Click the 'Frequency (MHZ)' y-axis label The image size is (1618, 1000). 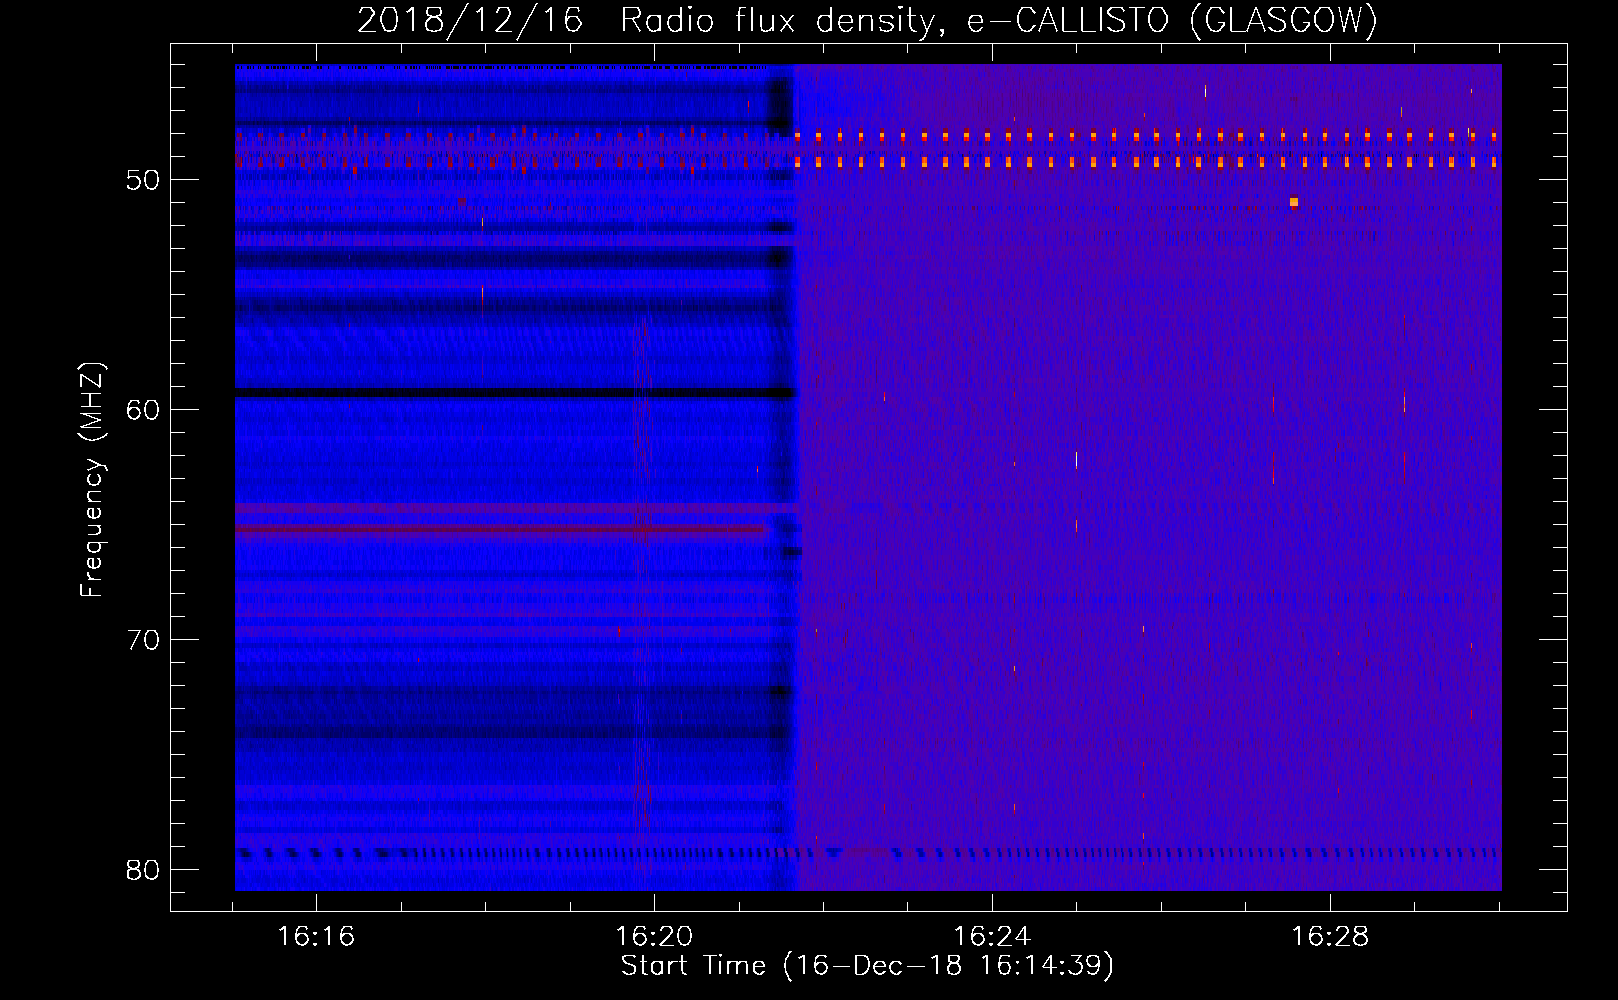pyautogui.click(x=92, y=480)
